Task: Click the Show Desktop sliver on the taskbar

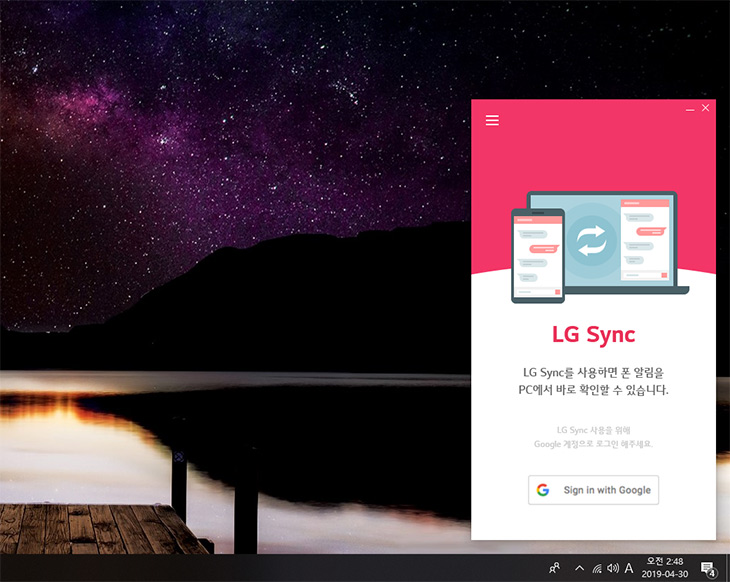Action: tap(727, 568)
